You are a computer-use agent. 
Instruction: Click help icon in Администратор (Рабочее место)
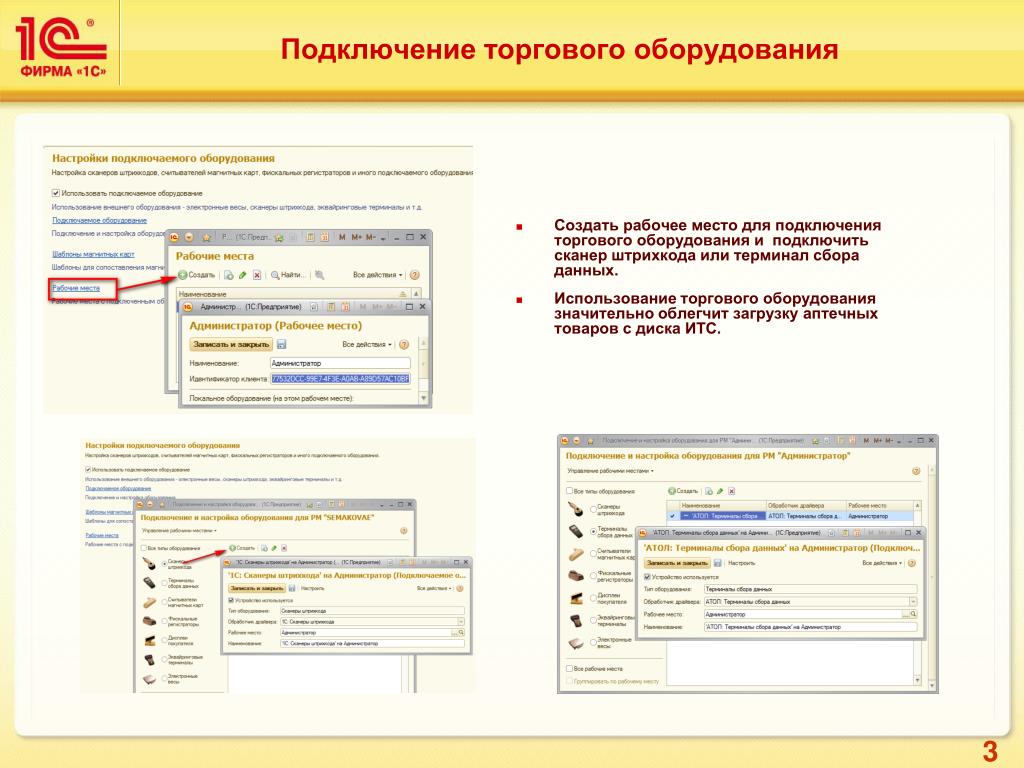pos(404,344)
